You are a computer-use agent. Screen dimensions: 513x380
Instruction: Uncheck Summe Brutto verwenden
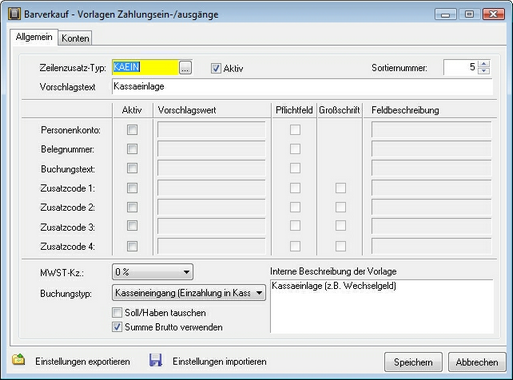tap(117, 327)
